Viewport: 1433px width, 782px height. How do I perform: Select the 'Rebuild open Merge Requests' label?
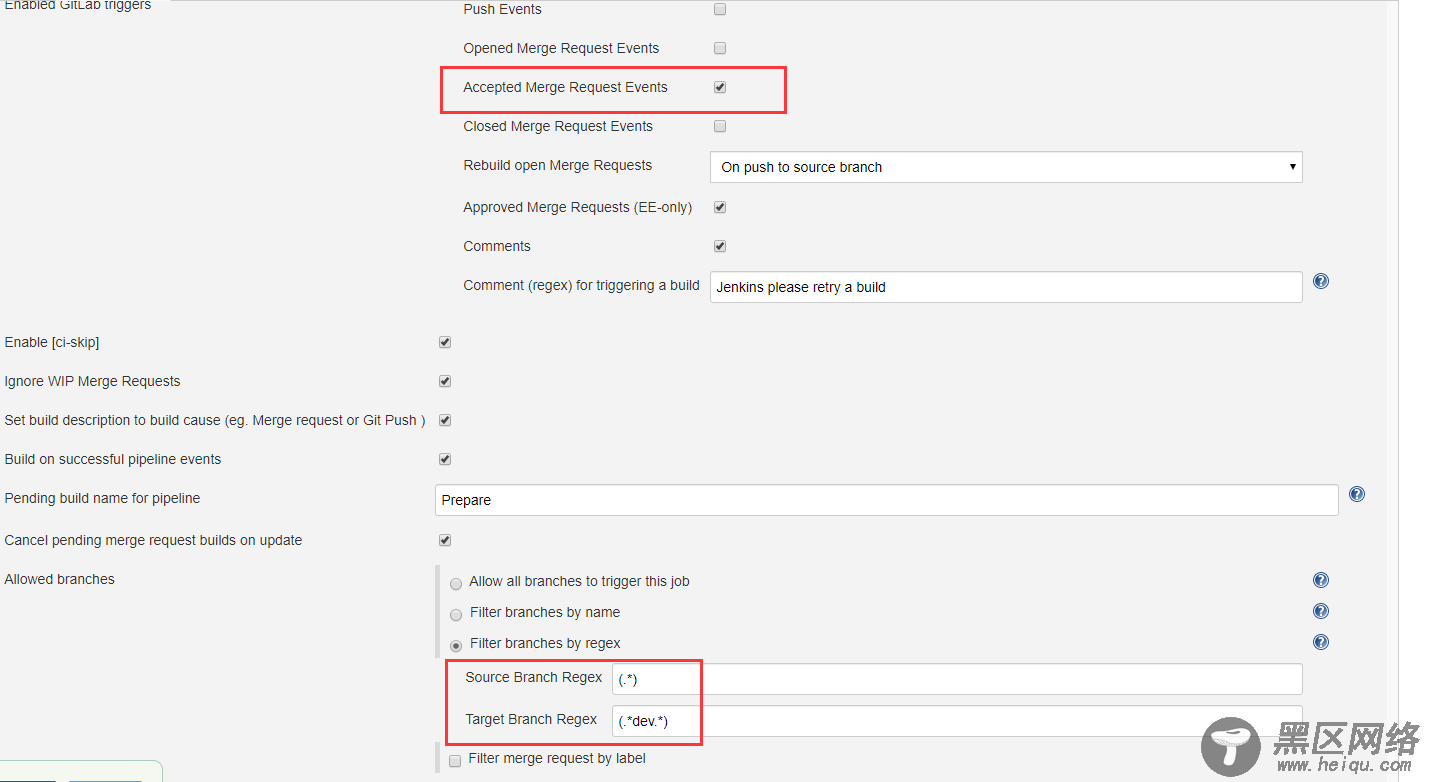(x=558, y=165)
